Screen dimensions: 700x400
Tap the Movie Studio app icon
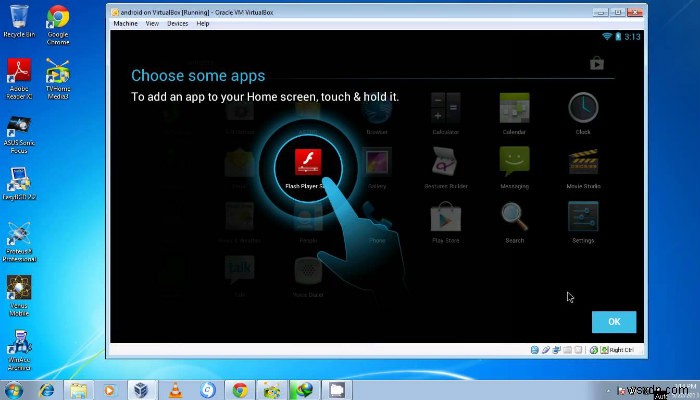pos(583,162)
